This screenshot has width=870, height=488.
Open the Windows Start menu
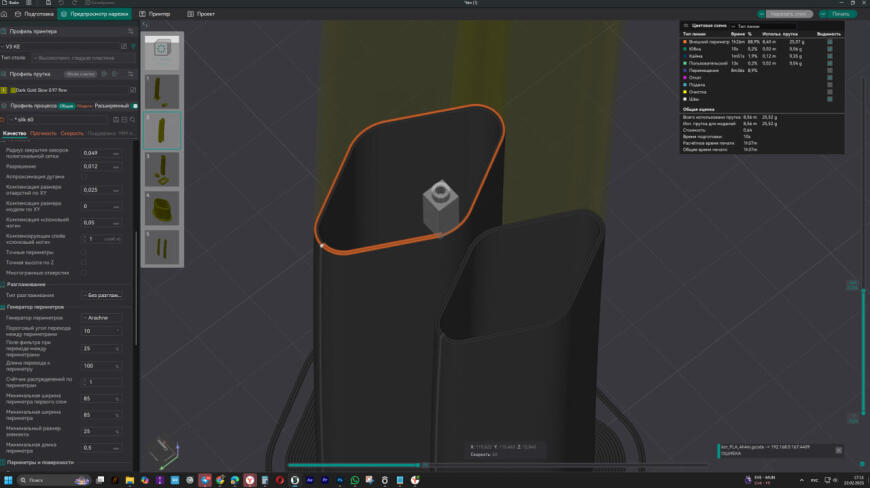[x=8, y=480]
